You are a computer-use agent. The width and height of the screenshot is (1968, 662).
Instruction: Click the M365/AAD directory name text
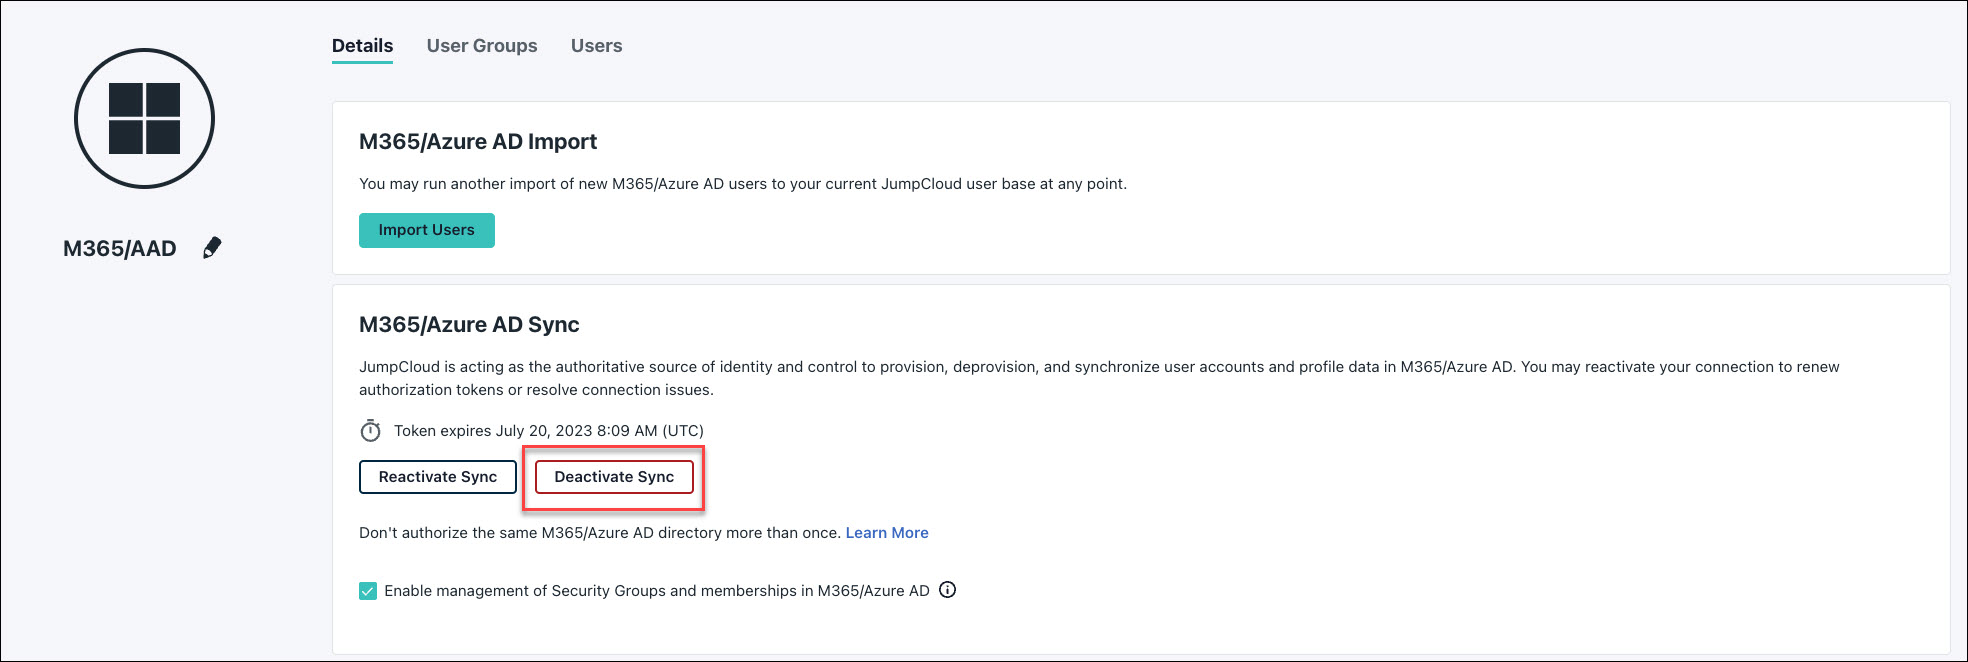point(120,249)
